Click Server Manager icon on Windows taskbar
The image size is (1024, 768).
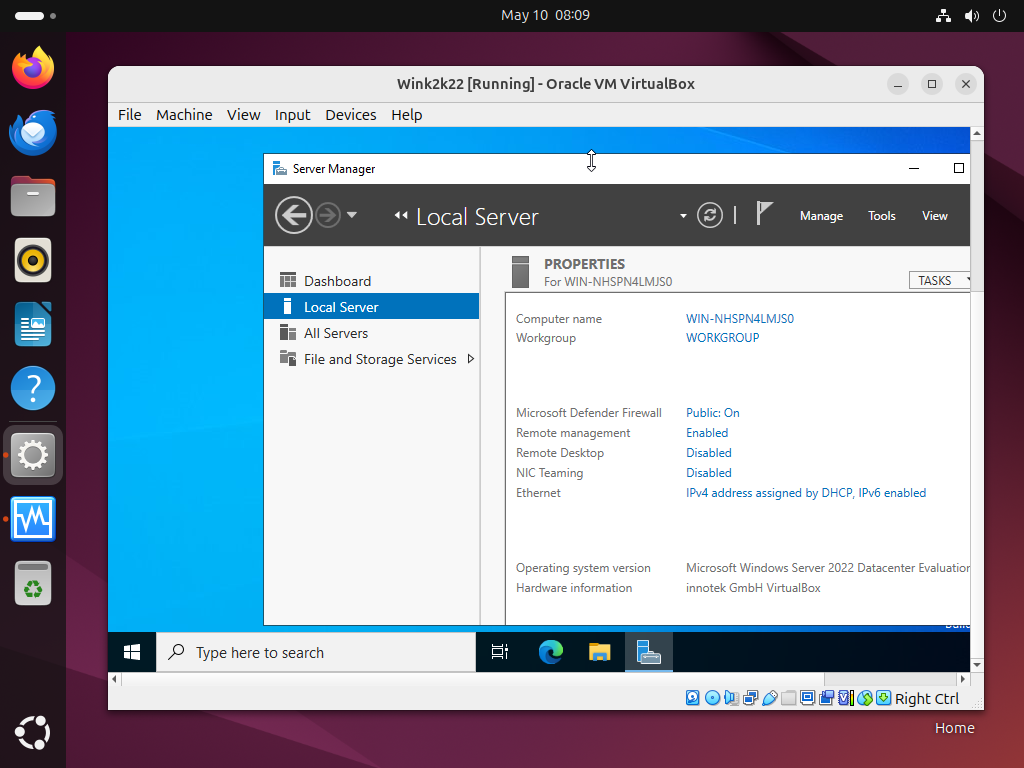pyautogui.click(x=648, y=652)
